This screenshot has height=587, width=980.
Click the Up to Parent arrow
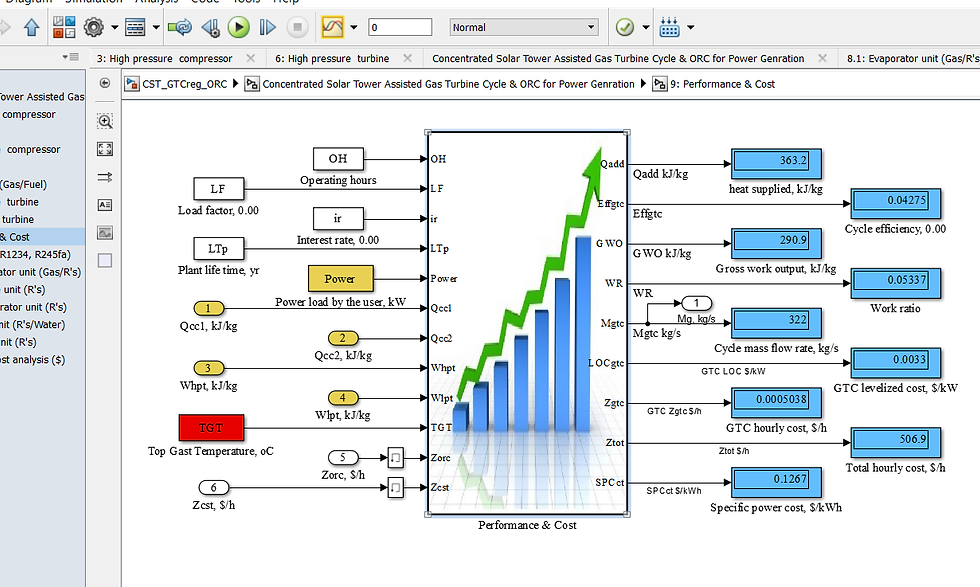point(32,27)
